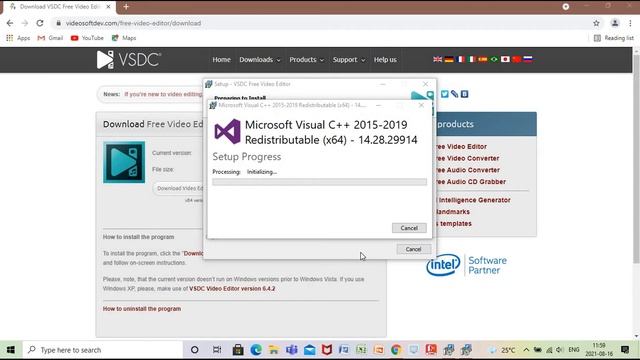
Task: Click the address bar URL
Action: point(133,23)
